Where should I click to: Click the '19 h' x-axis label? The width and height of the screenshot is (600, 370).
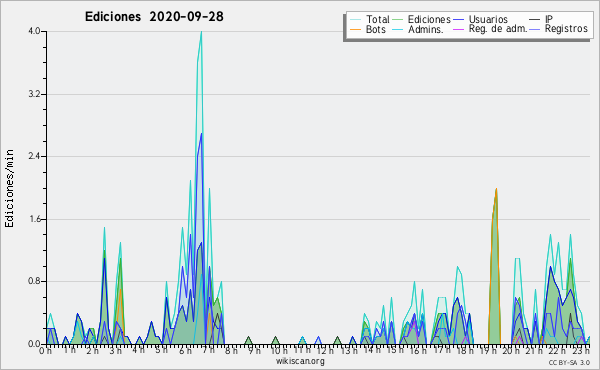coord(488,351)
